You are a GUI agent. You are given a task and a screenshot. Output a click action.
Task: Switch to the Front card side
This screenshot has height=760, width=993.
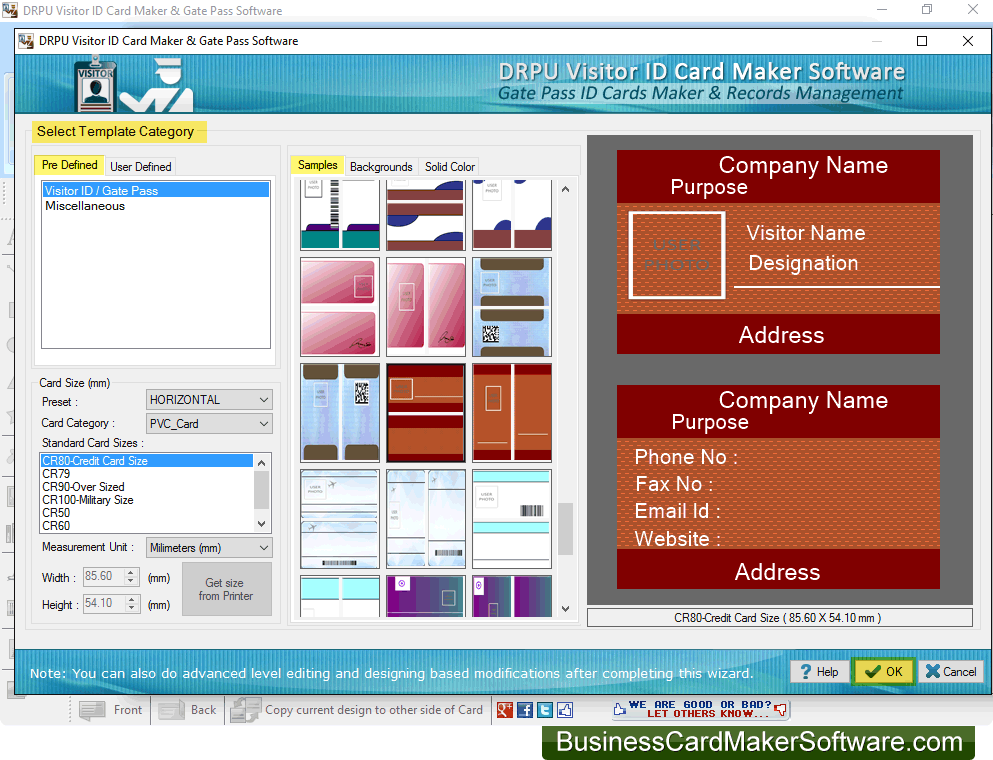point(112,710)
